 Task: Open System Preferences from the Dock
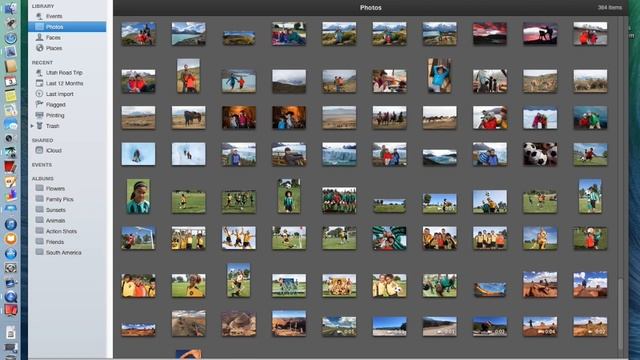pos(10,268)
